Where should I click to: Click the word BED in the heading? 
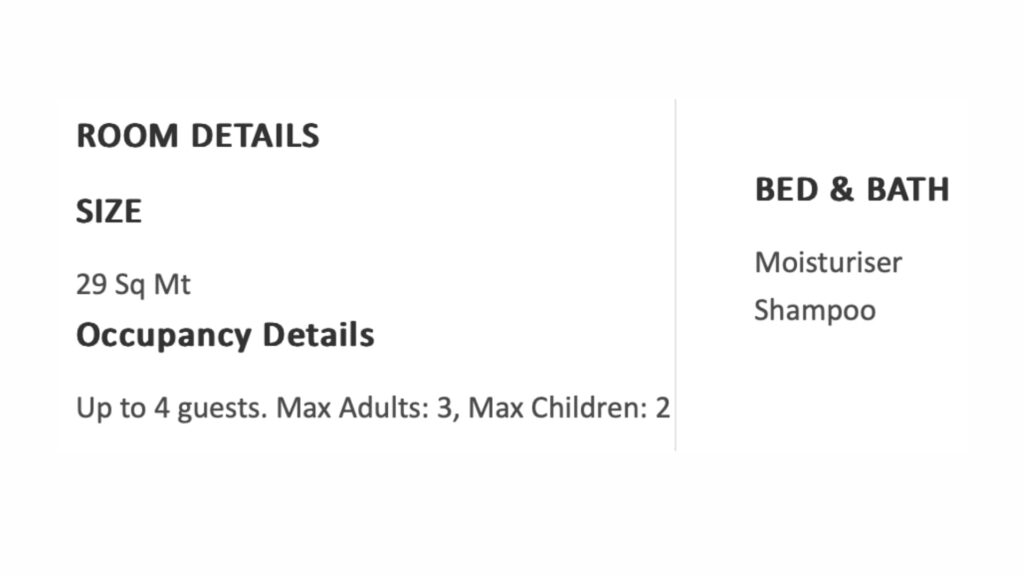[785, 190]
